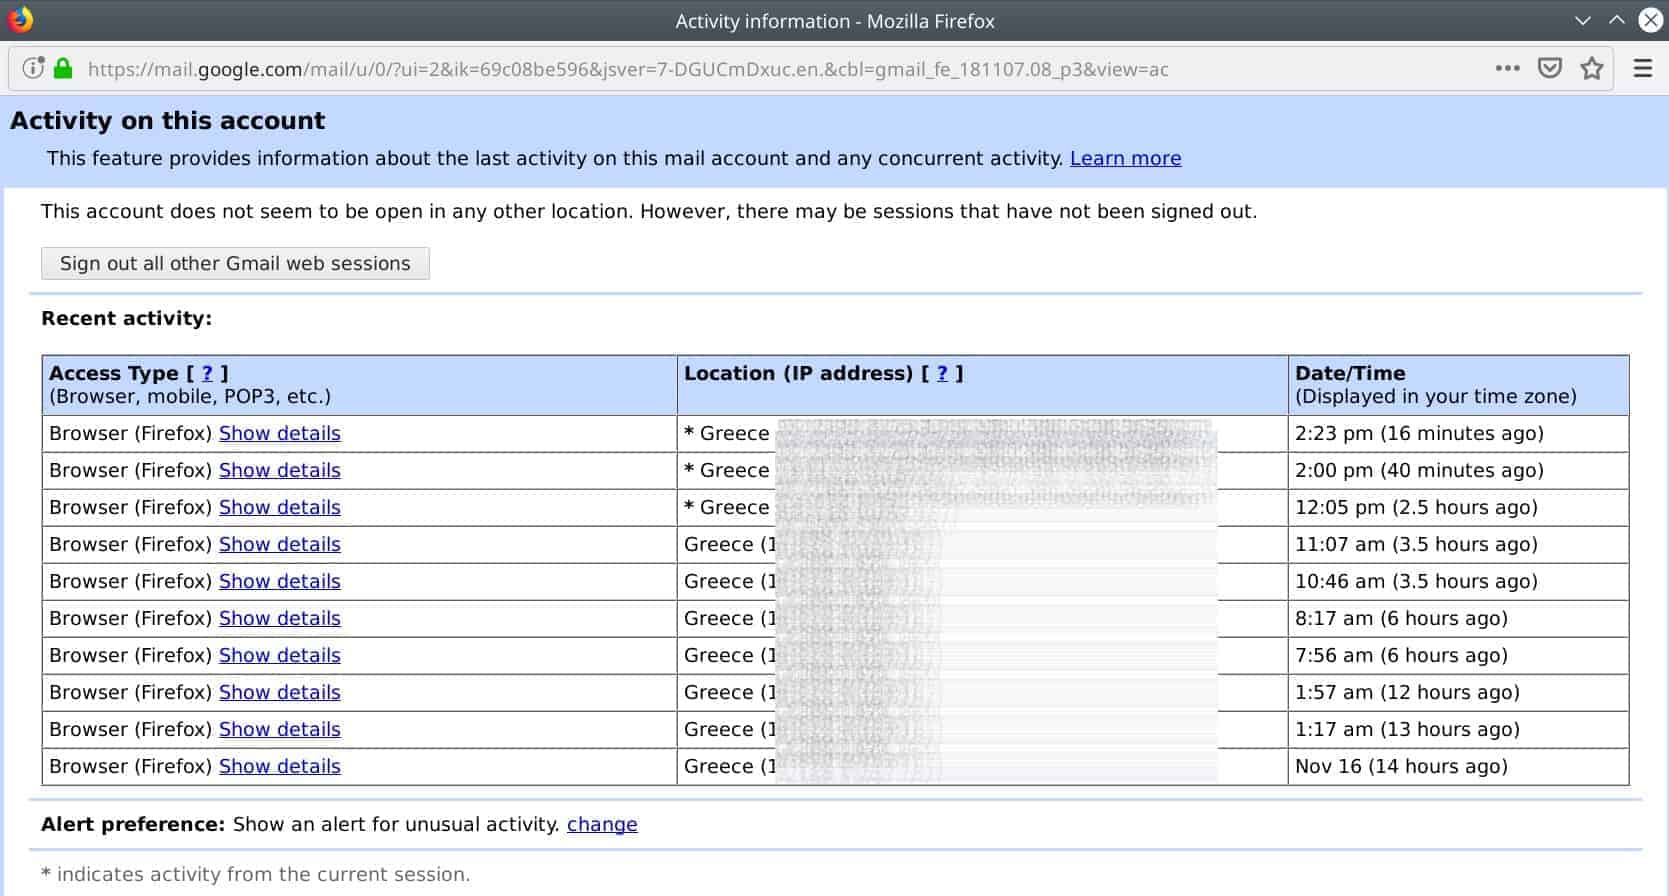Show details for the 10:46 am session

pos(280,581)
